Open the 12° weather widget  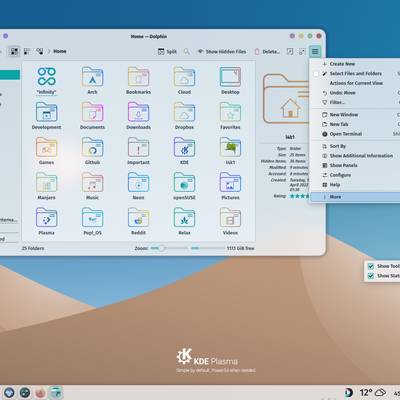click(x=373, y=393)
